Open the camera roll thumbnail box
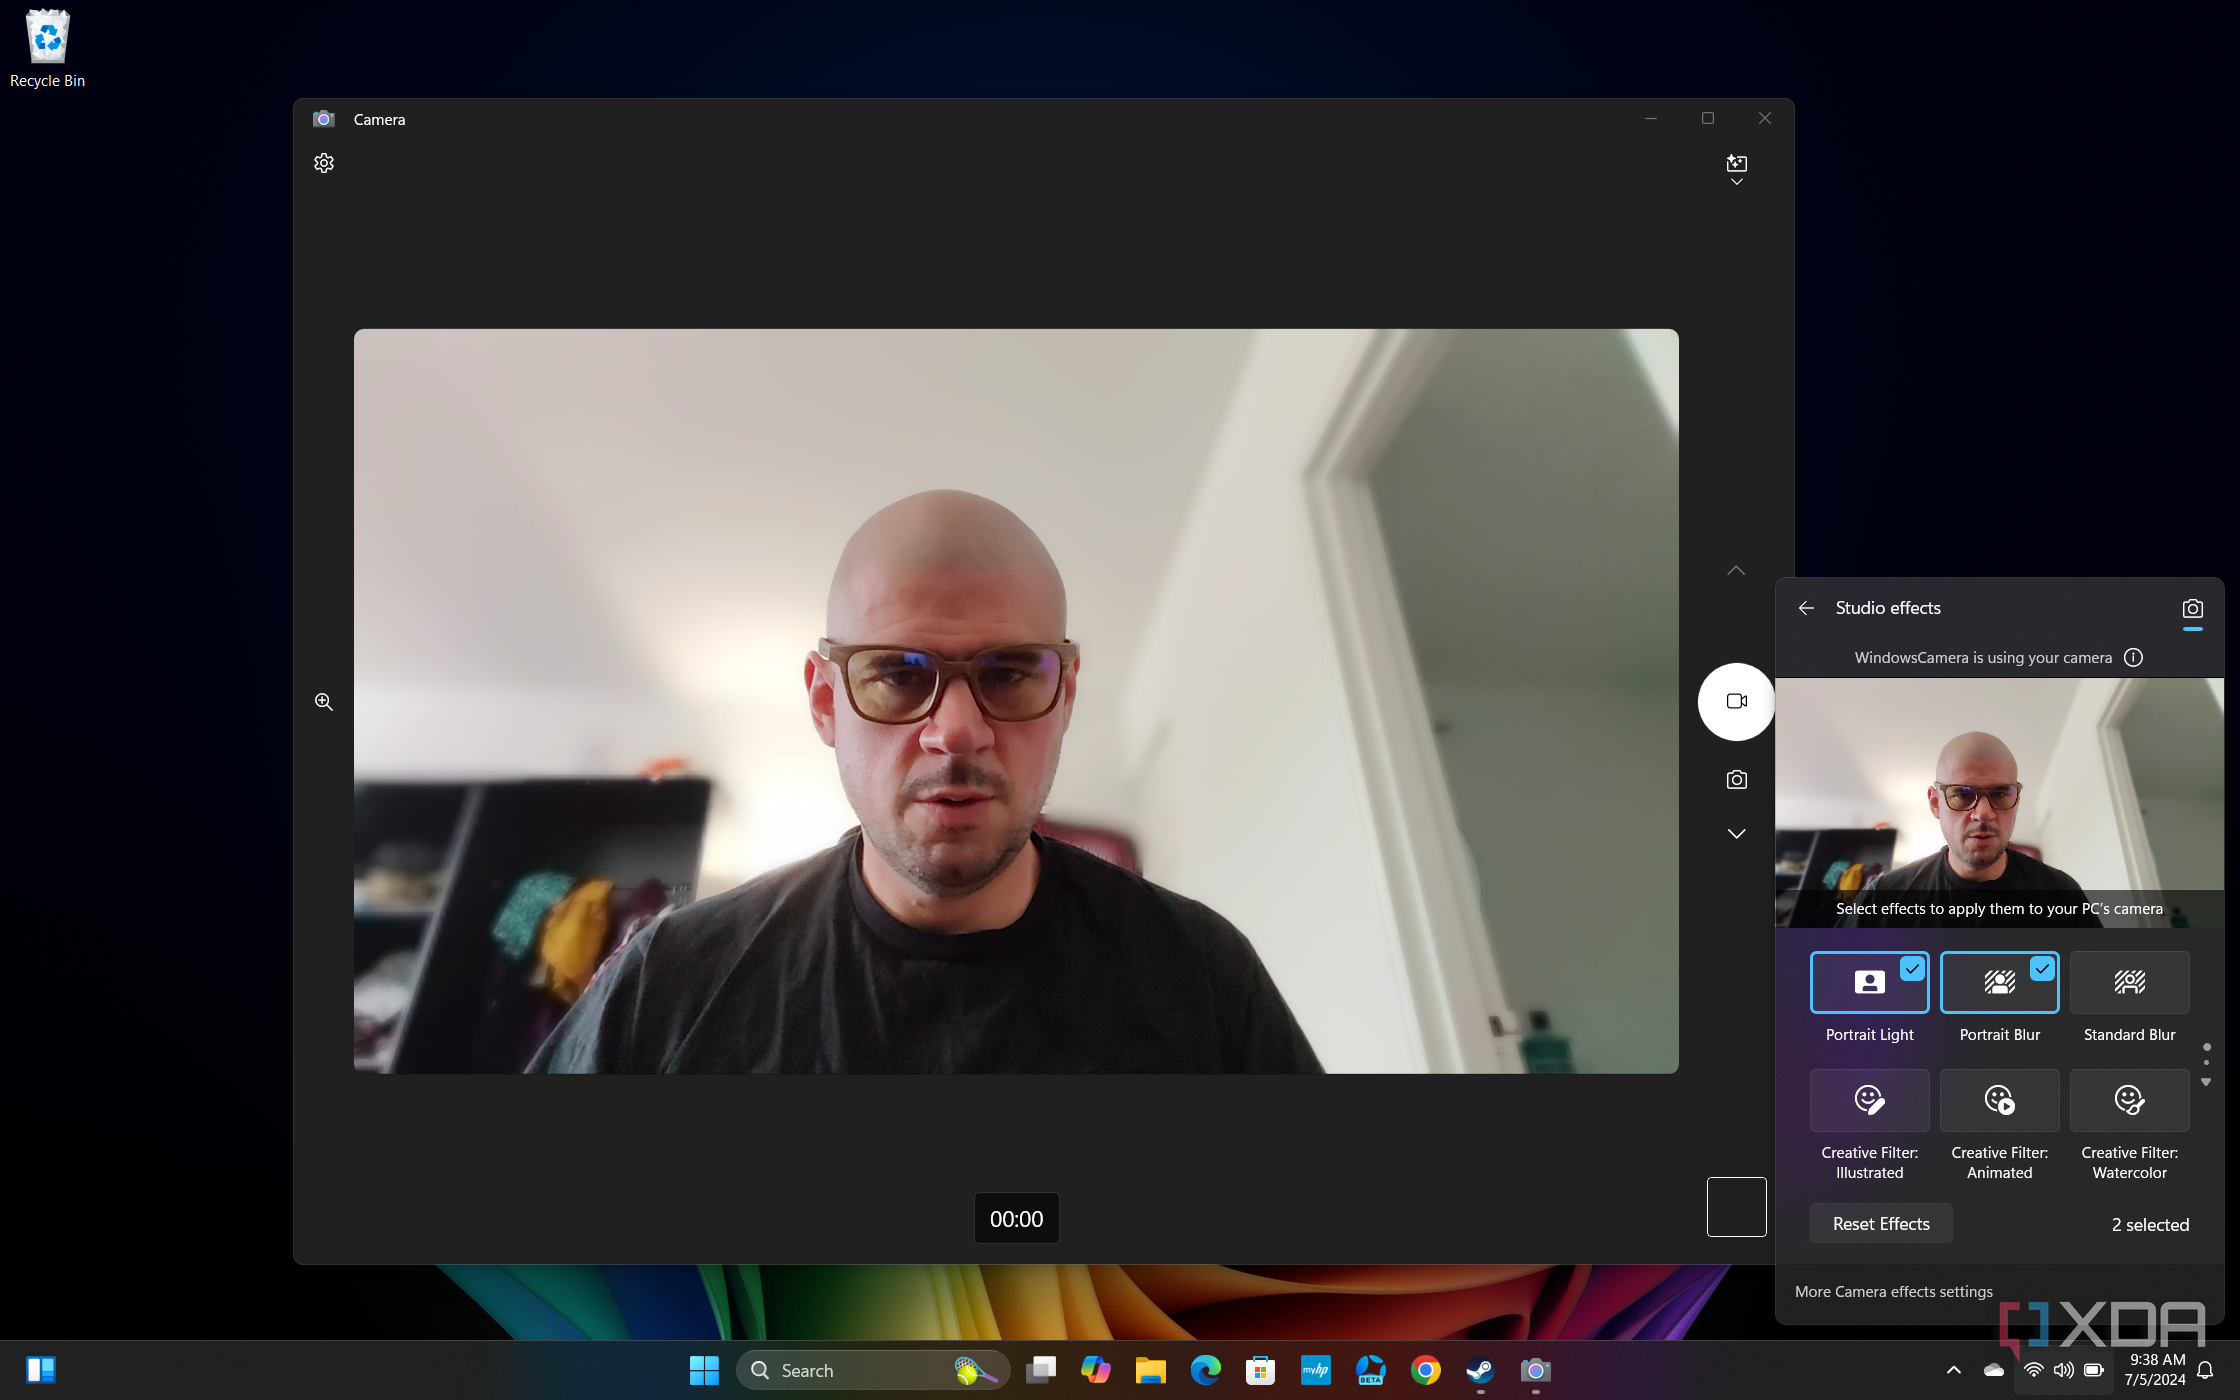 (1737, 1207)
